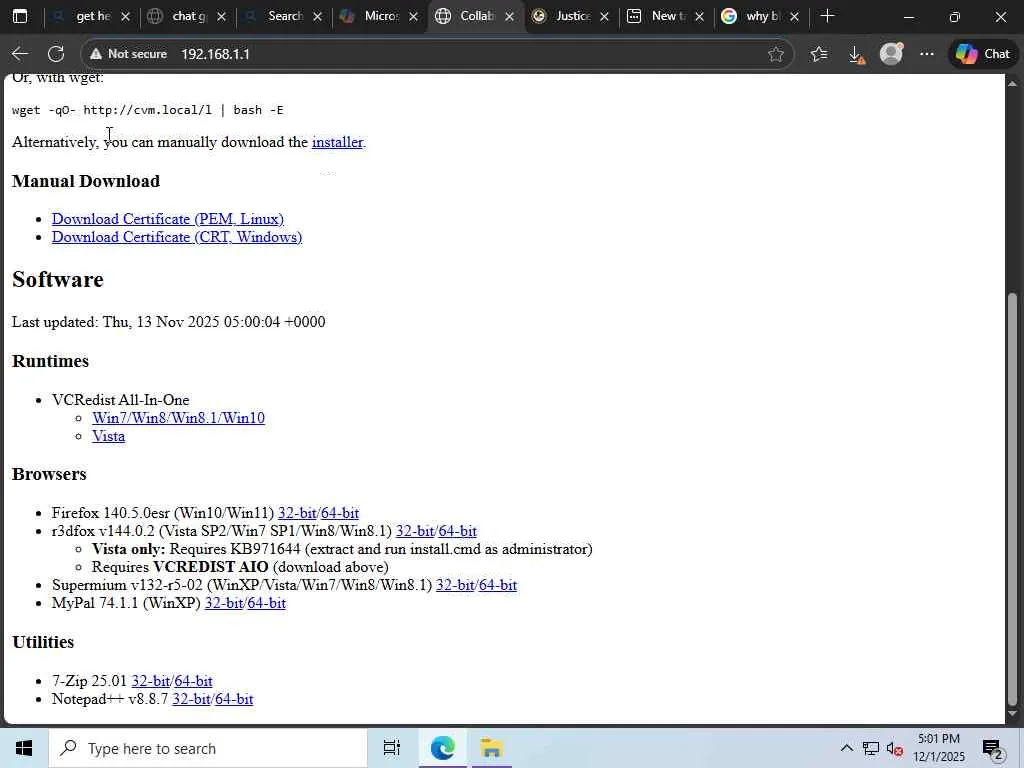Click the wget command text line
The height and width of the screenshot is (768, 1024).
(148, 110)
